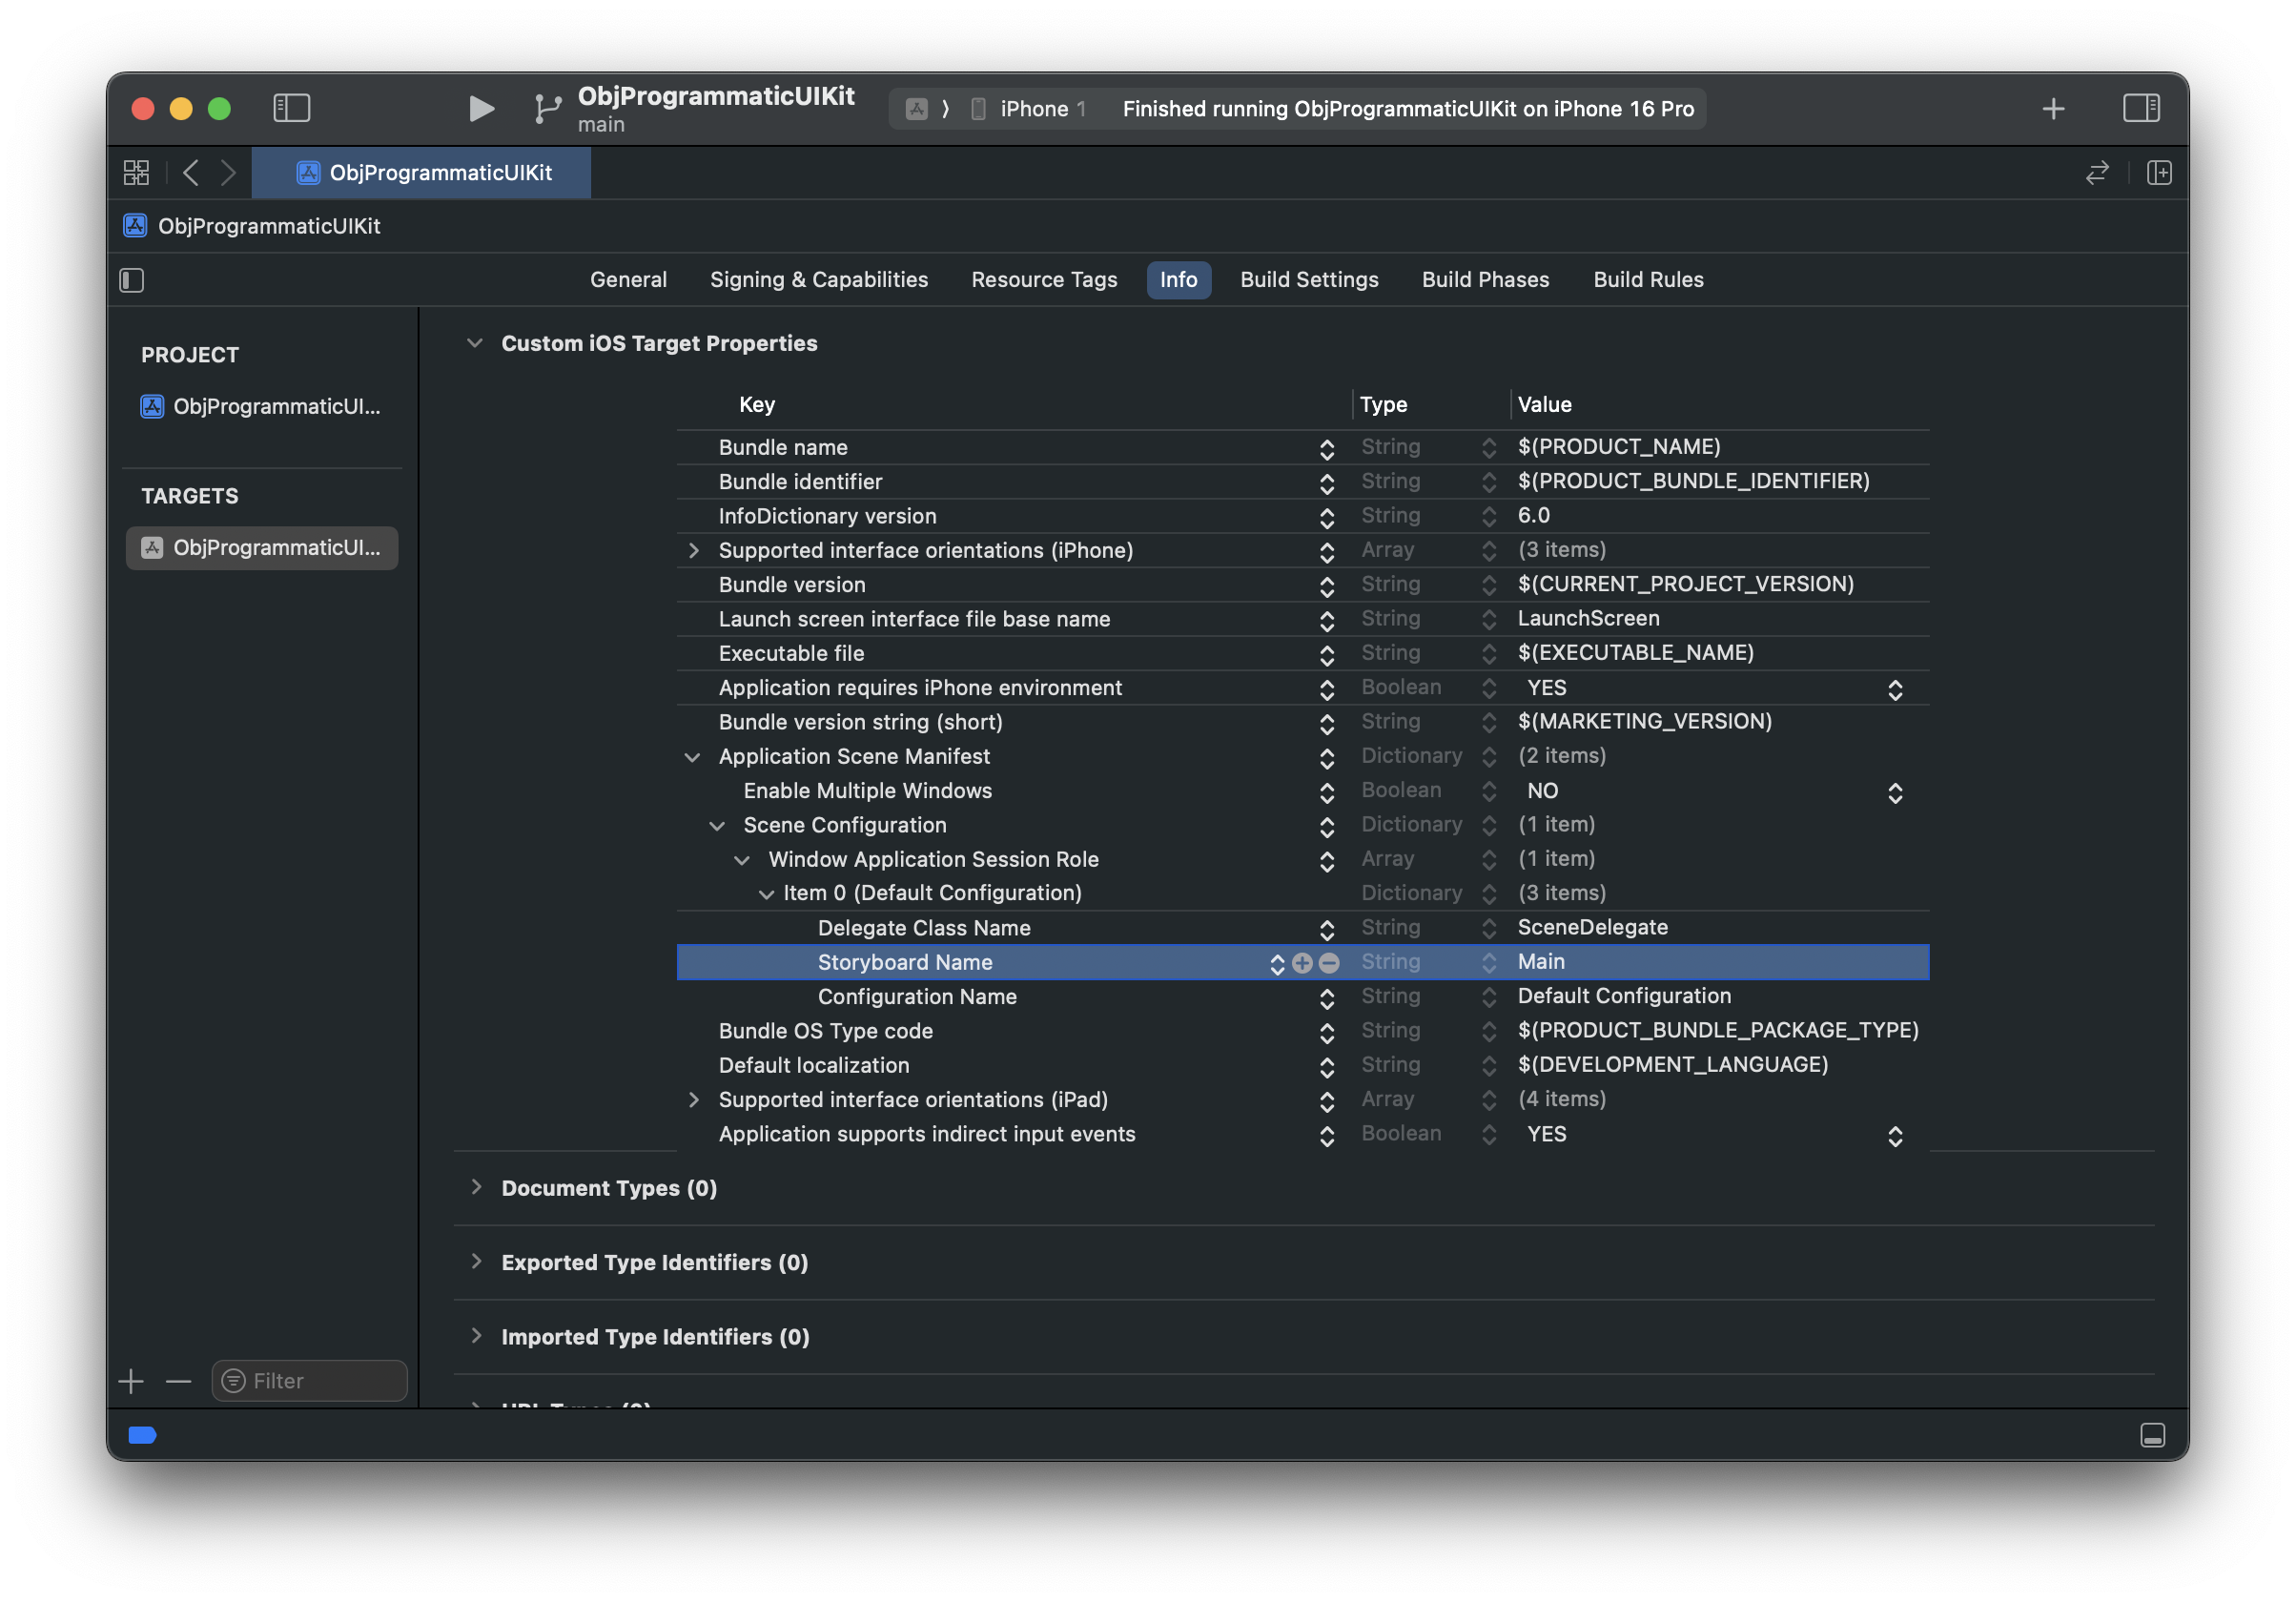Collapse Application Scene Manifest row
The height and width of the screenshot is (1602, 2296).
click(692, 757)
